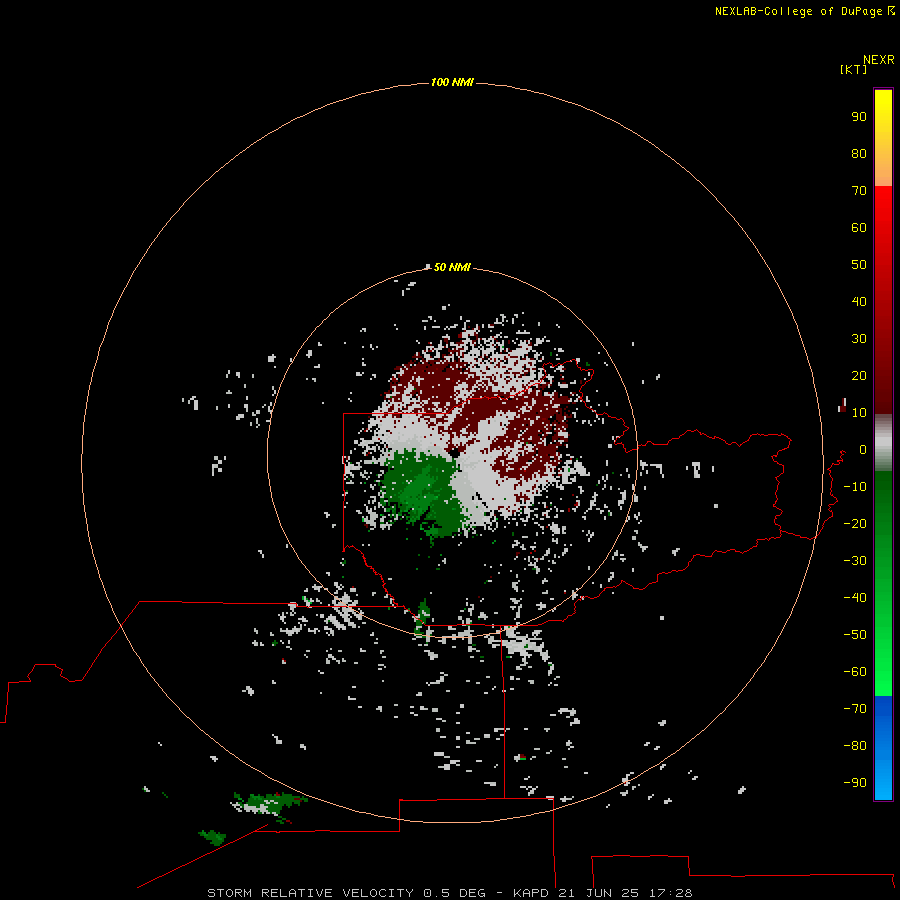Click the -50 value on the velocity scale
The width and height of the screenshot is (900, 900).
click(x=855, y=635)
